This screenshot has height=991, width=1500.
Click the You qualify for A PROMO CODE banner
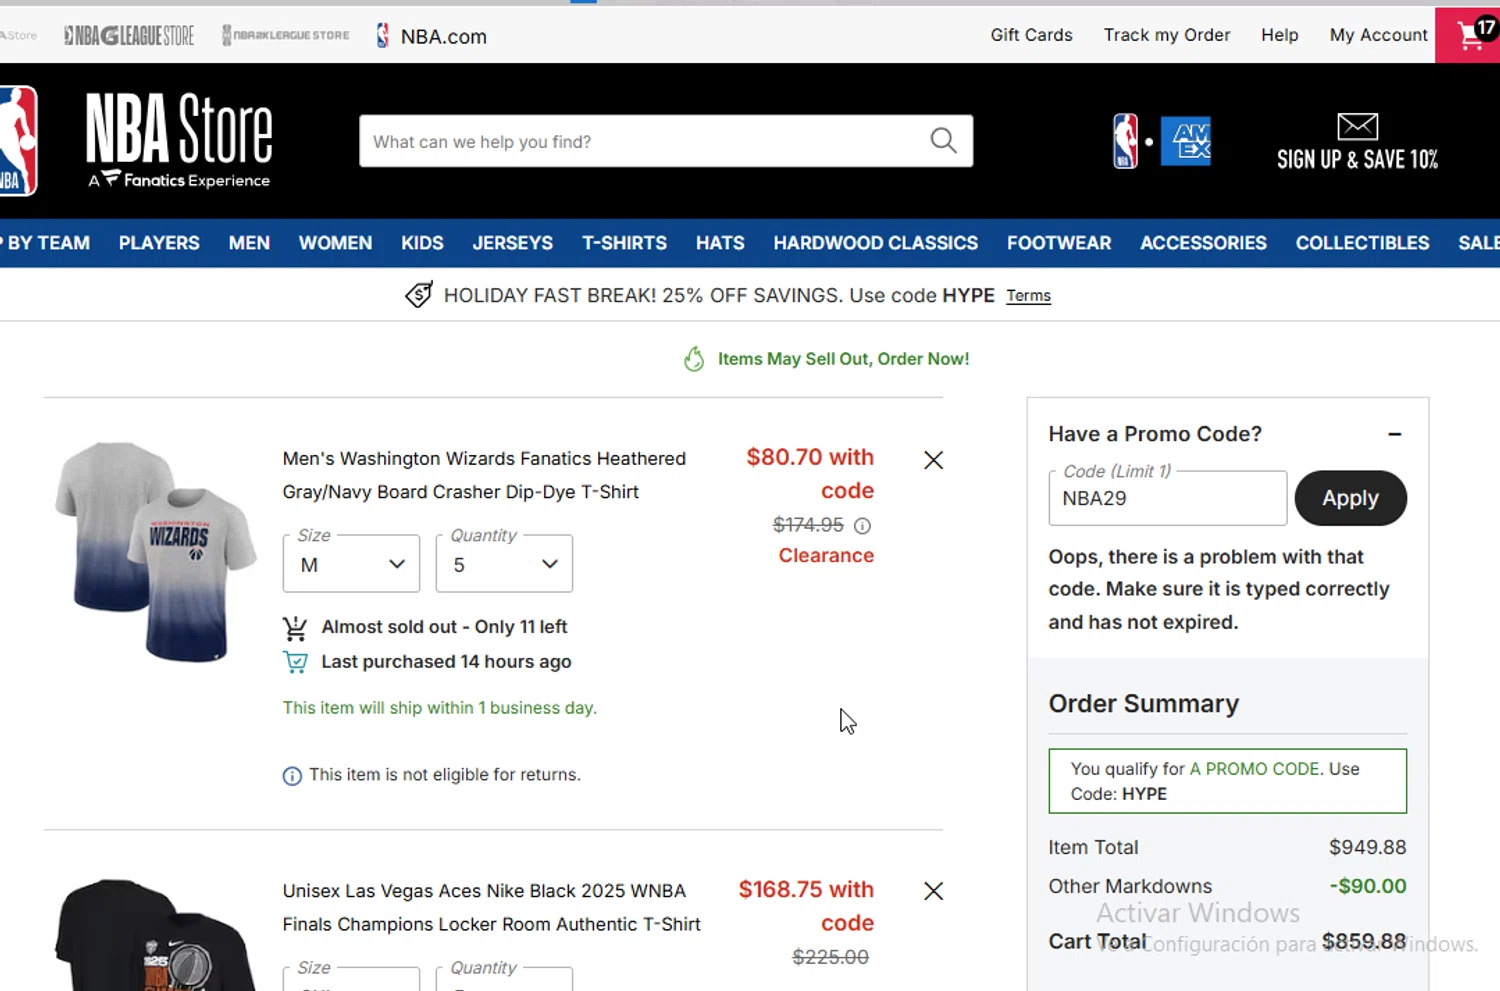click(1227, 781)
